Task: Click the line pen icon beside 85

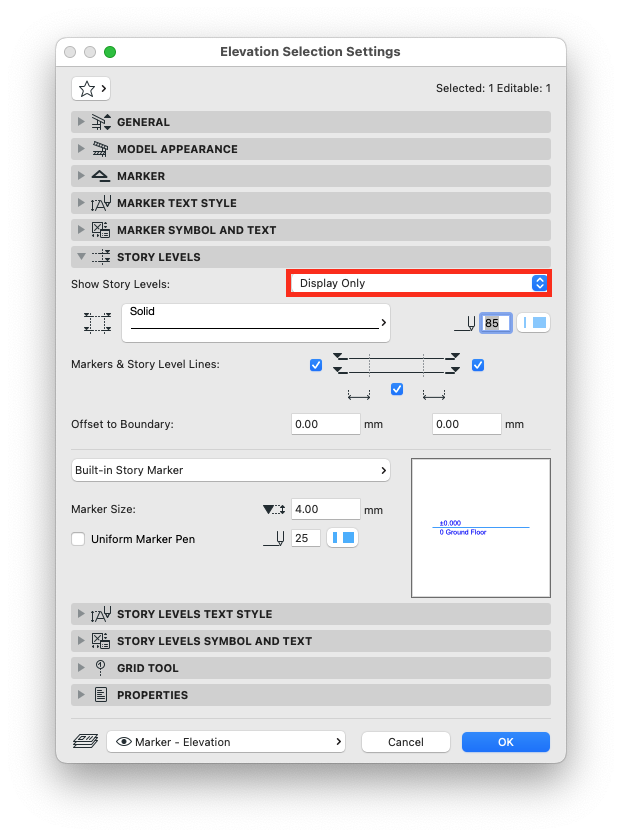Action: coord(465,323)
